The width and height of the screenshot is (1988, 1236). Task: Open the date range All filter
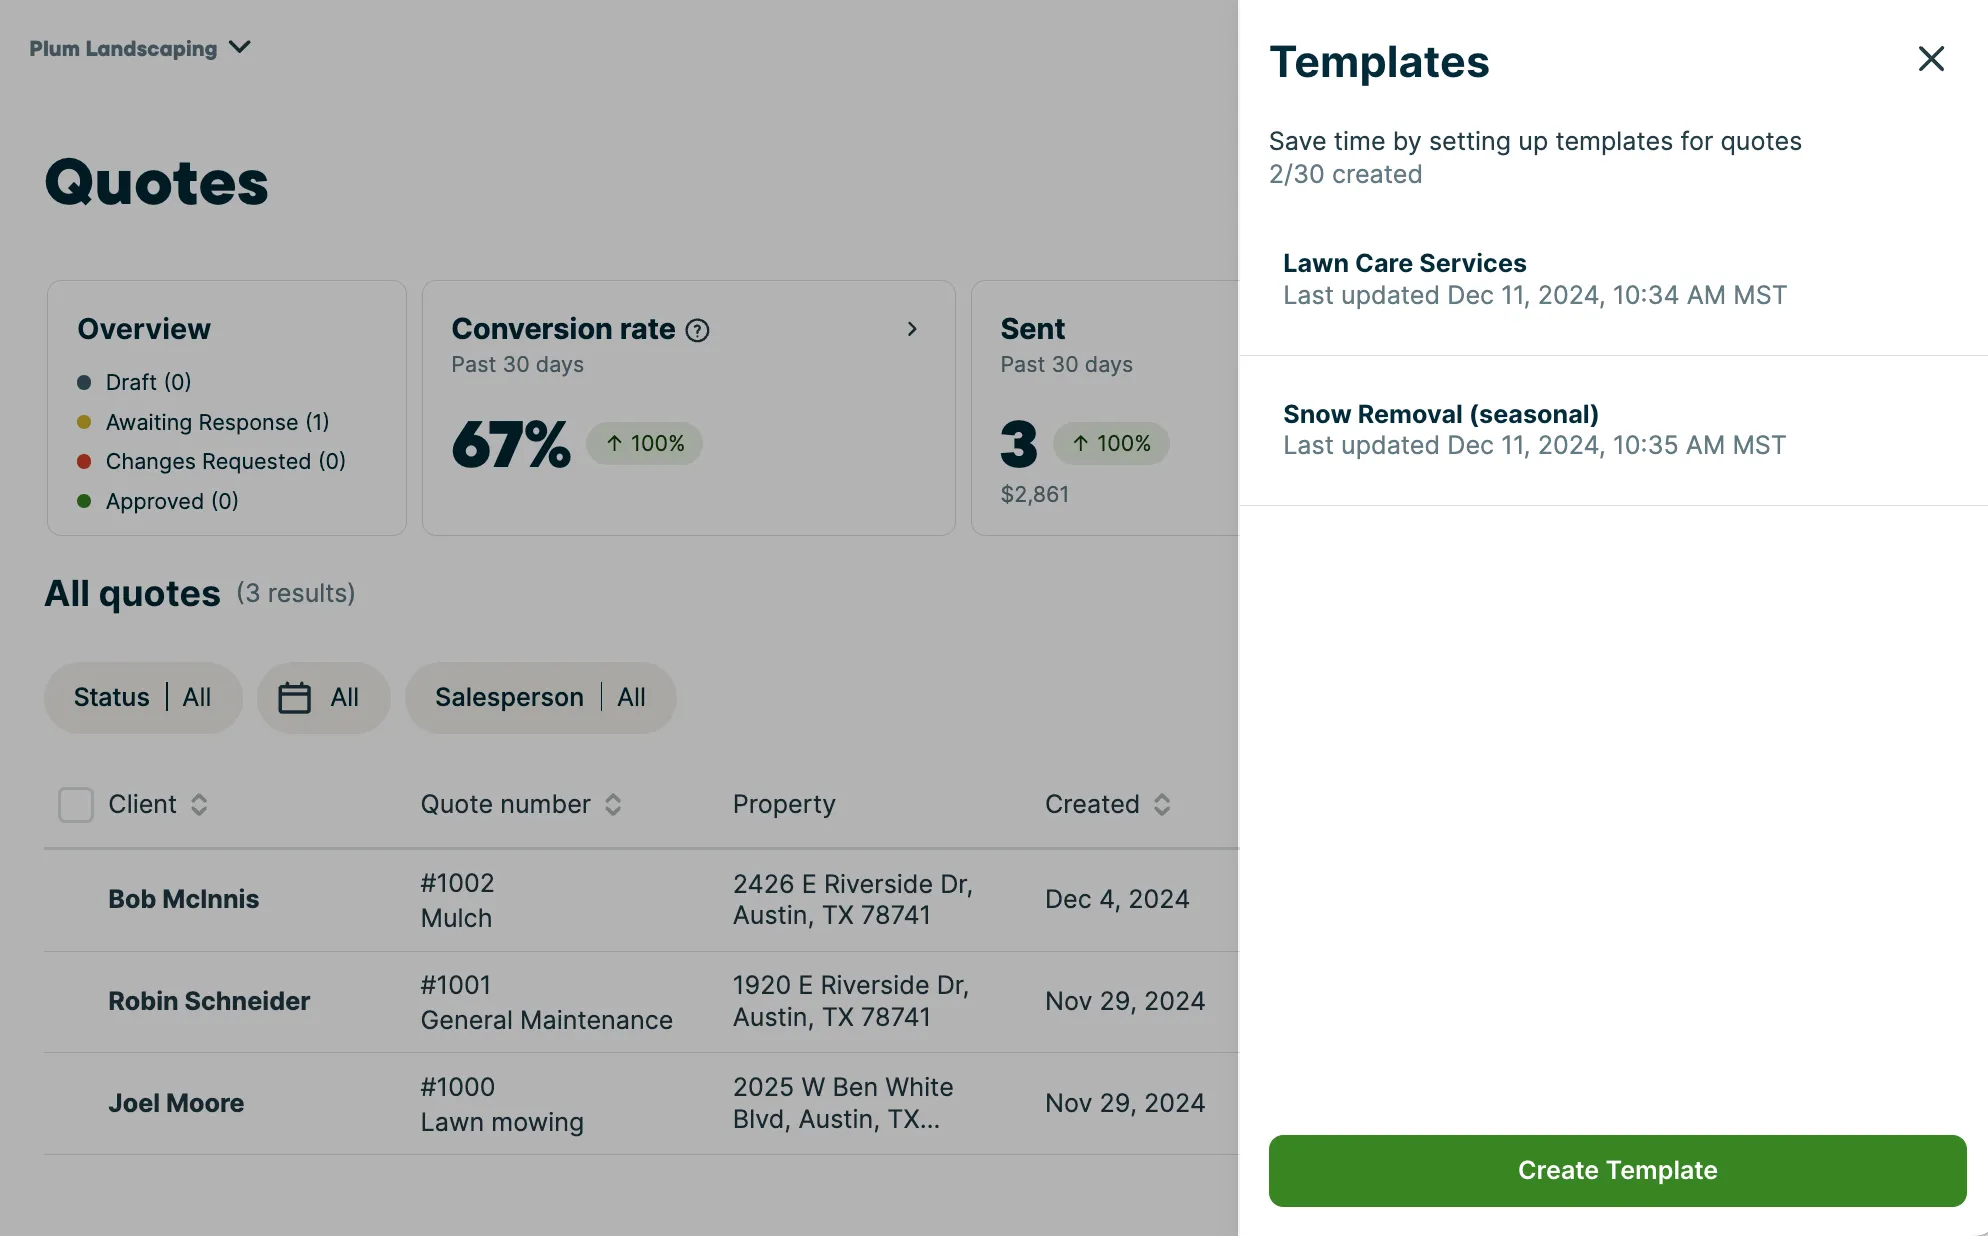tap(323, 697)
